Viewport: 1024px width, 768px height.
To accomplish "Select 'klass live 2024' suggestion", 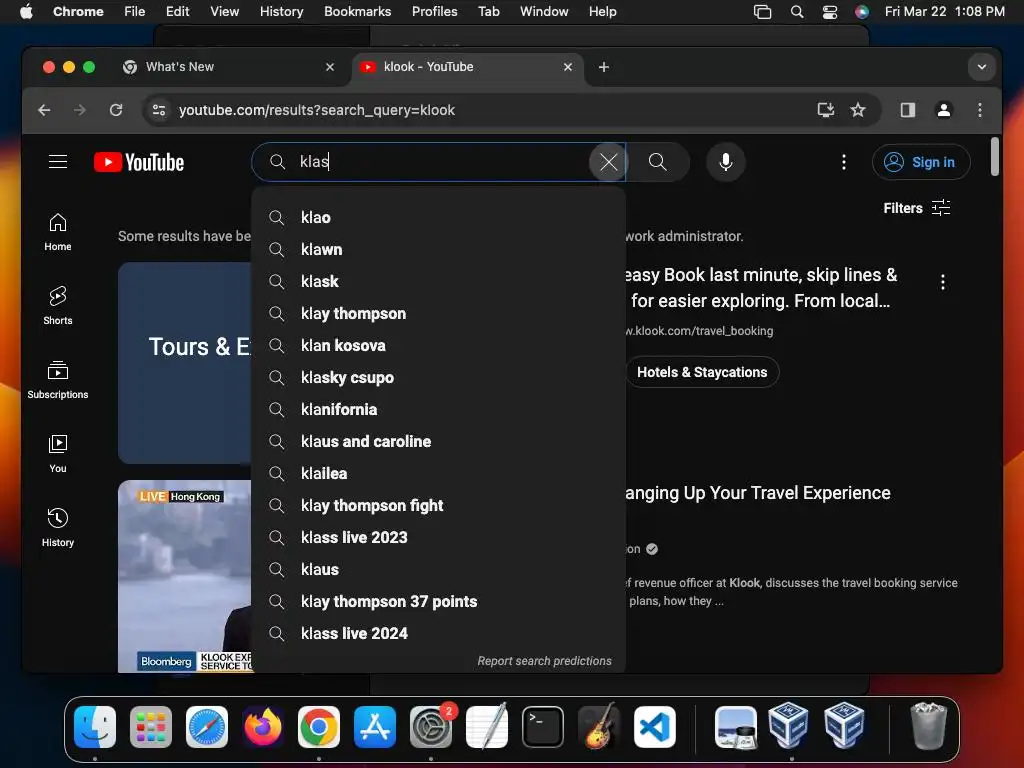I will click(438, 633).
